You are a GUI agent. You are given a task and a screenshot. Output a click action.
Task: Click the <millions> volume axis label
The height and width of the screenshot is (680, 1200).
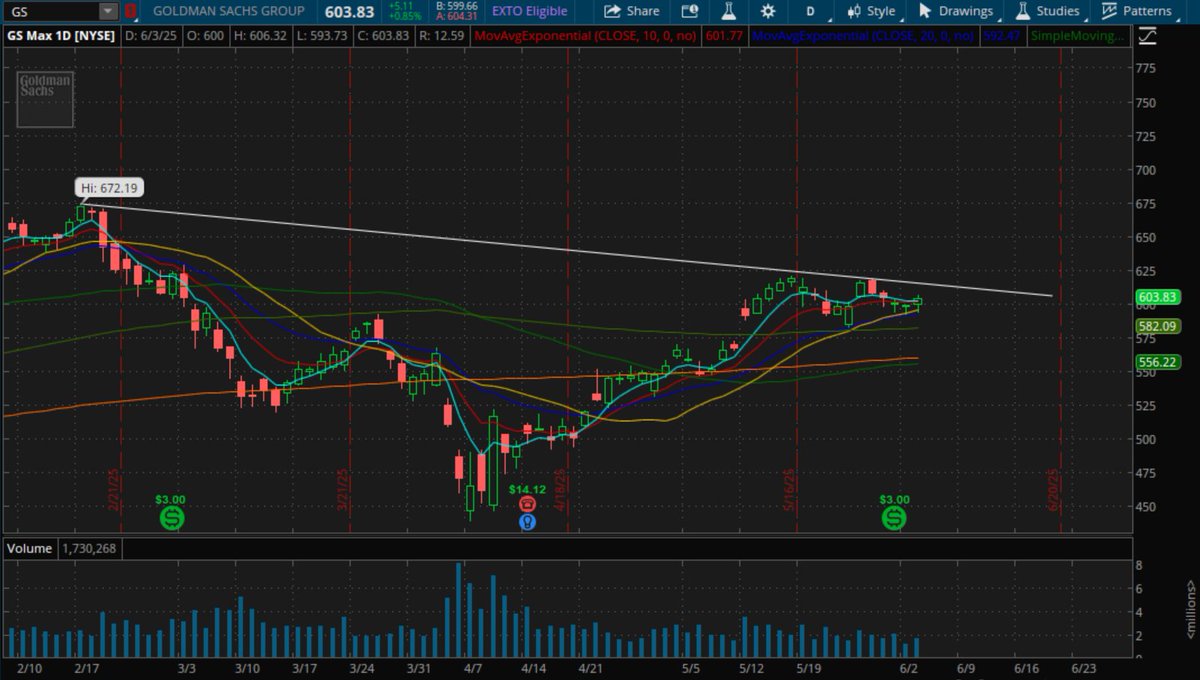click(1190, 609)
